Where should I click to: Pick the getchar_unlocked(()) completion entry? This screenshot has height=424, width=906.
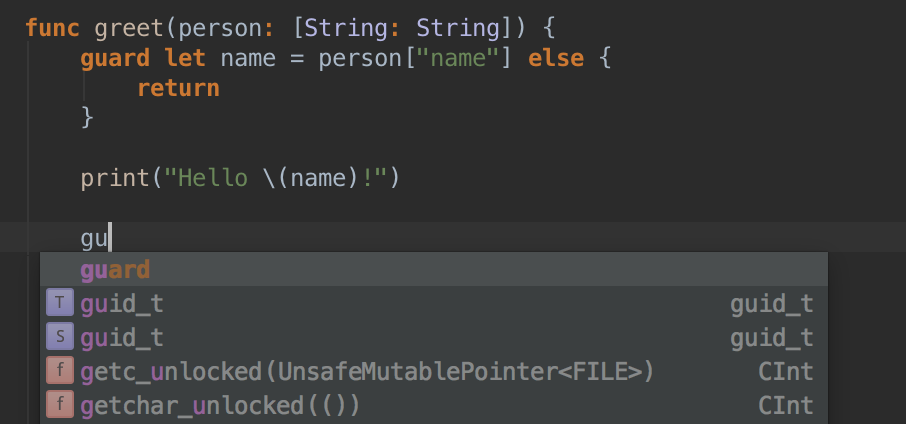point(433,406)
